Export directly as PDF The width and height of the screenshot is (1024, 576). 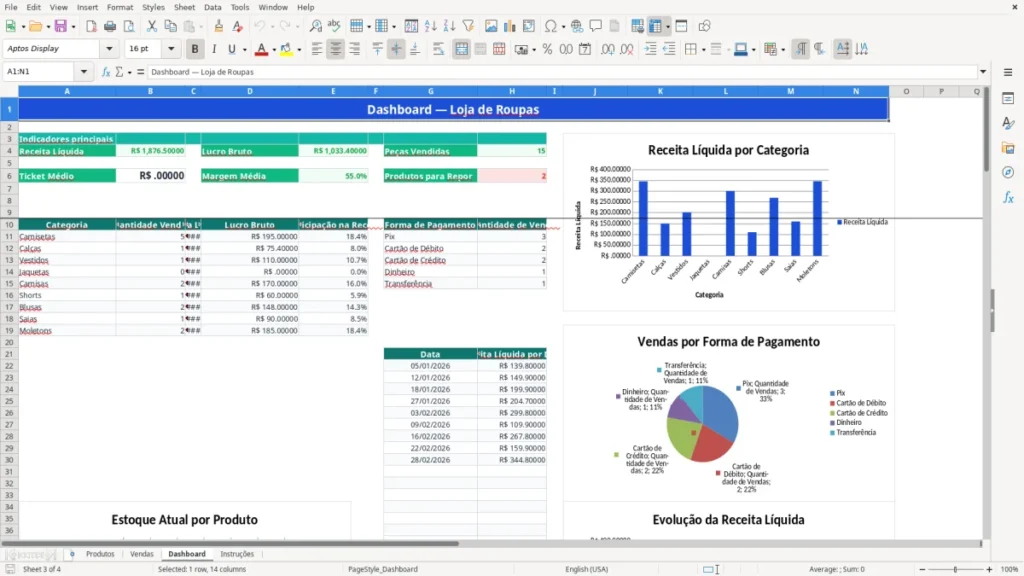pos(91,26)
